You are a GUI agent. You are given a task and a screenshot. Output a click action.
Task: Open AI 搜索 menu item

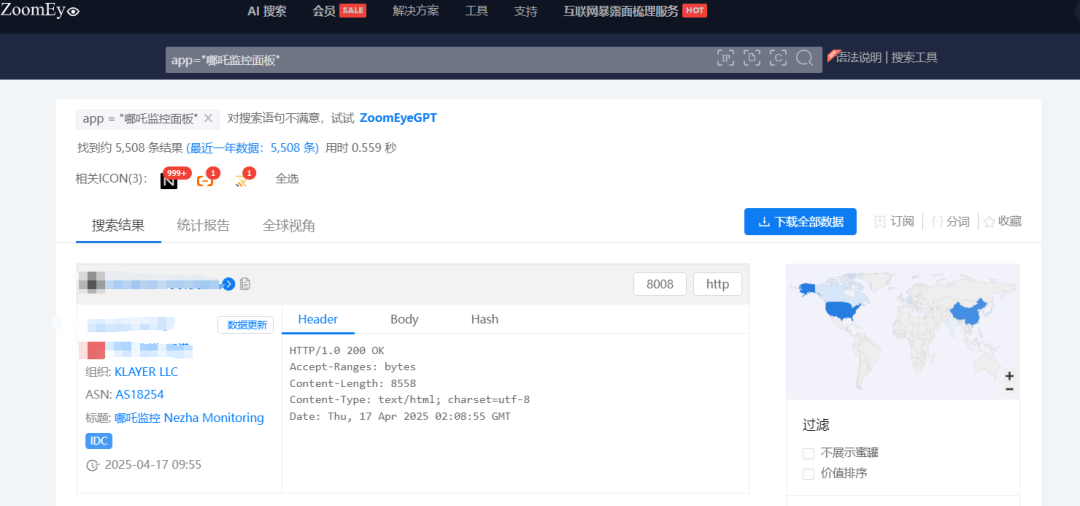(x=267, y=11)
